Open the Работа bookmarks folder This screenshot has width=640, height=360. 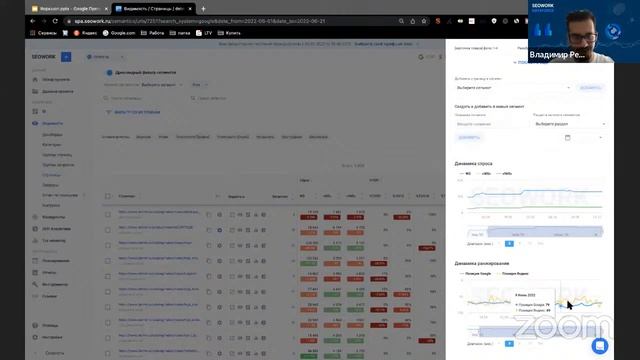pos(152,33)
